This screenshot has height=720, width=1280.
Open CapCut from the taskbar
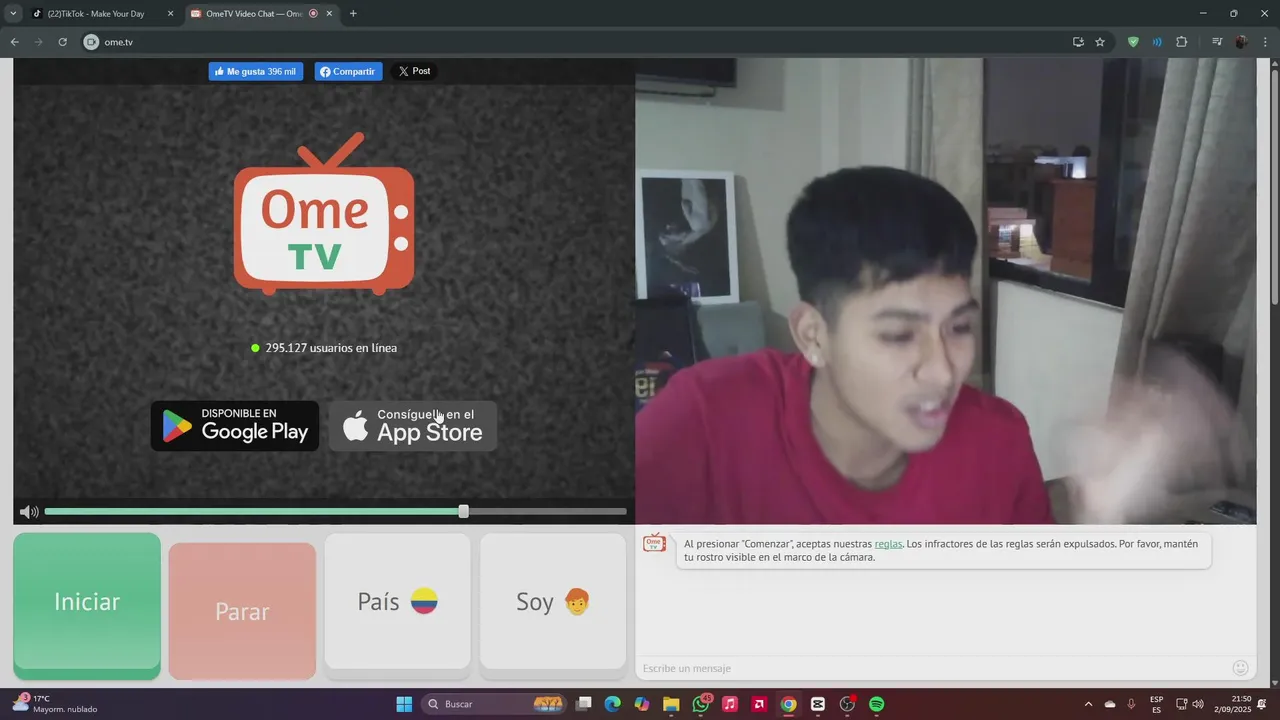click(818, 704)
